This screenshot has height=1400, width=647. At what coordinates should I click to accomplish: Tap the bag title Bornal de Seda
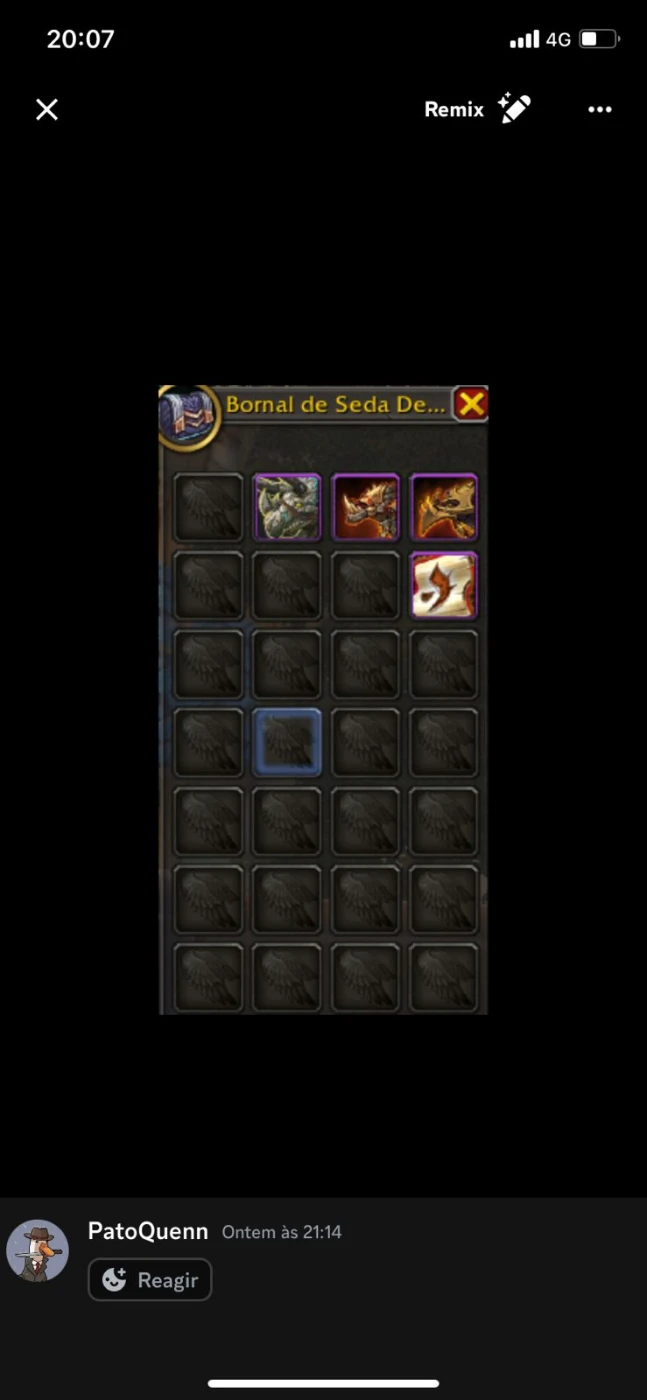coord(335,405)
